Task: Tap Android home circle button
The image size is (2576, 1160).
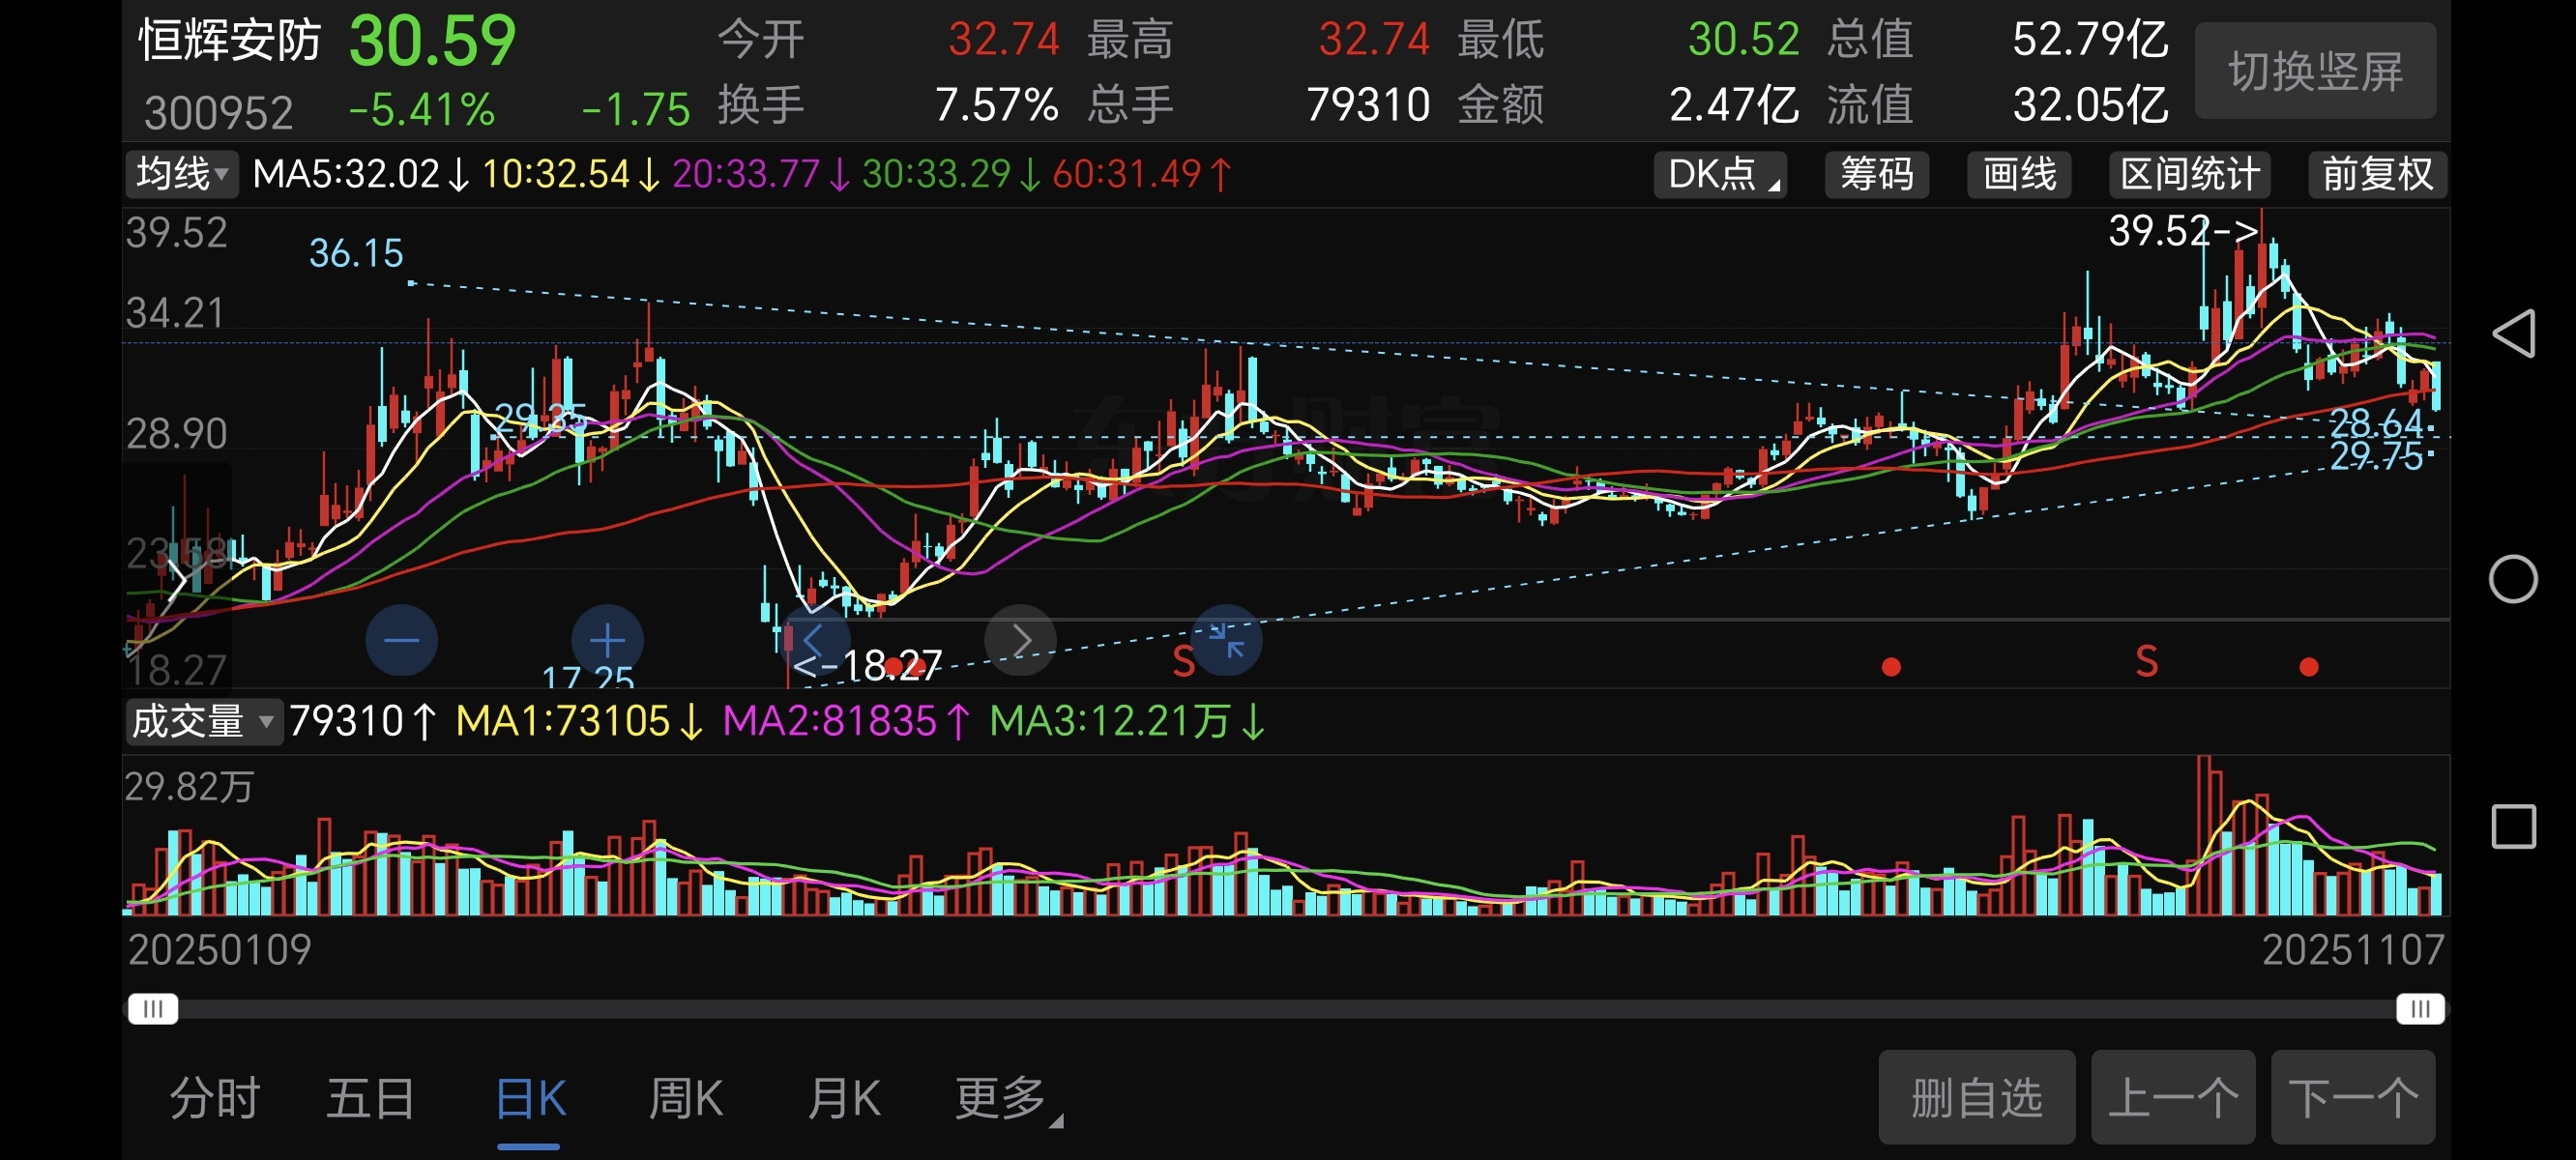Action: [x=2513, y=579]
